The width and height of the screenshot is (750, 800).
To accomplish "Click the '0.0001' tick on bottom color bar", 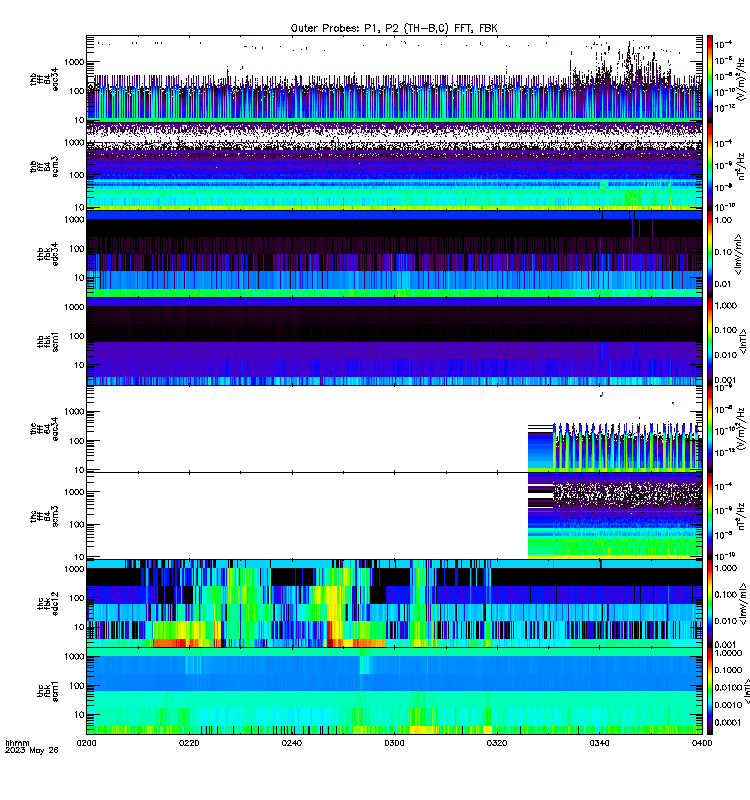I will coord(728,722).
